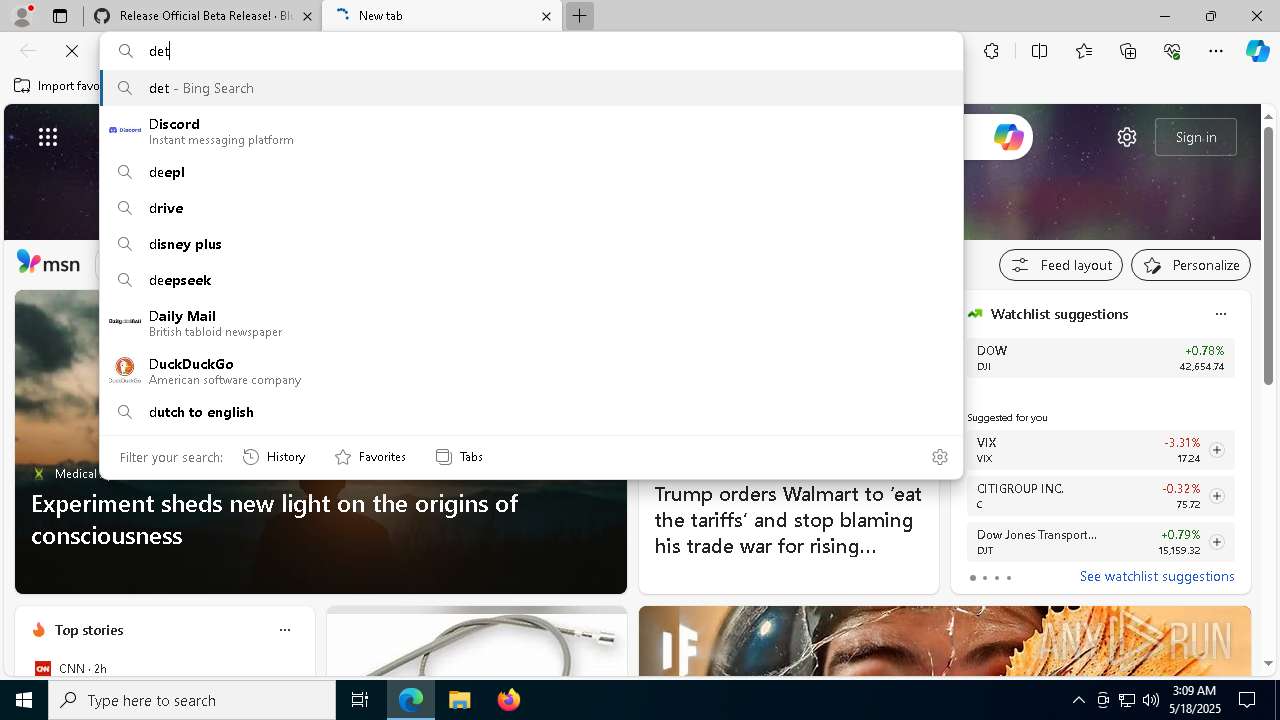Open the apps grid launcher
Screen dimensions: 1280x720
coord(48,137)
